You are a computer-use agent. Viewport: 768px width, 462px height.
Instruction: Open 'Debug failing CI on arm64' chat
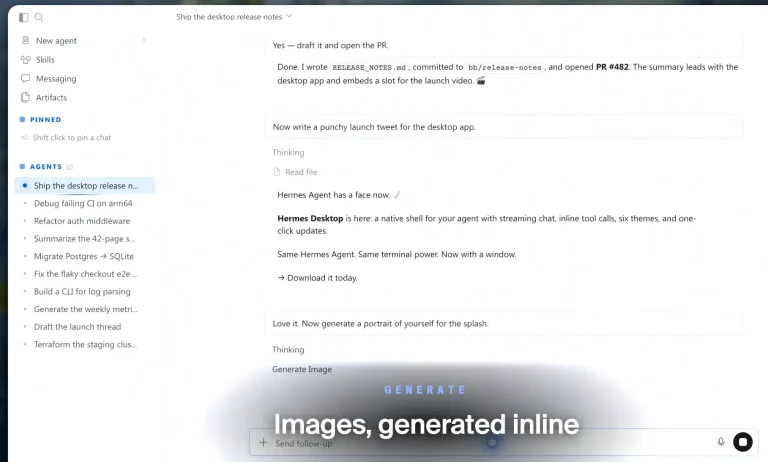[85, 203]
